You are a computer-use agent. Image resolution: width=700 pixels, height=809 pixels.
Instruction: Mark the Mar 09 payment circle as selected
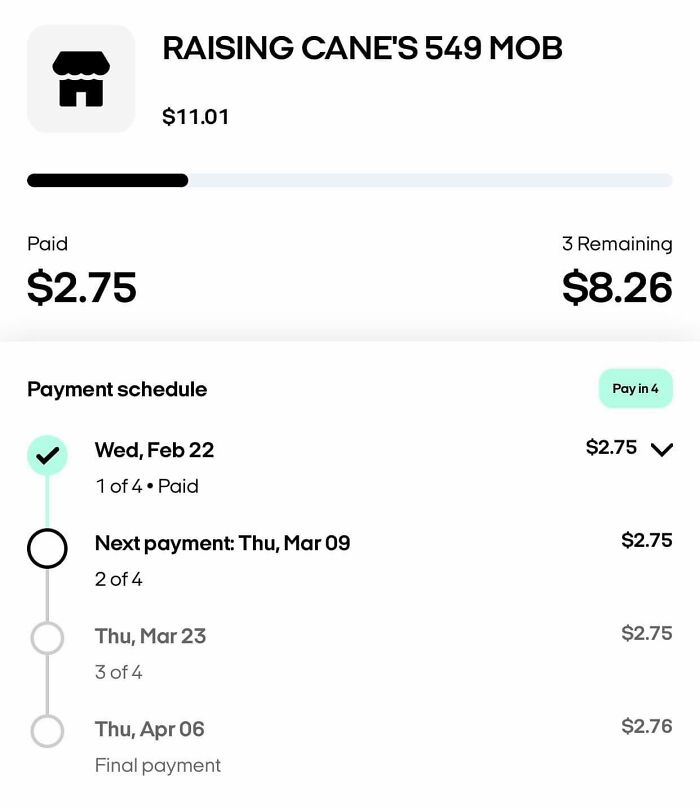[x=47, y=548]
